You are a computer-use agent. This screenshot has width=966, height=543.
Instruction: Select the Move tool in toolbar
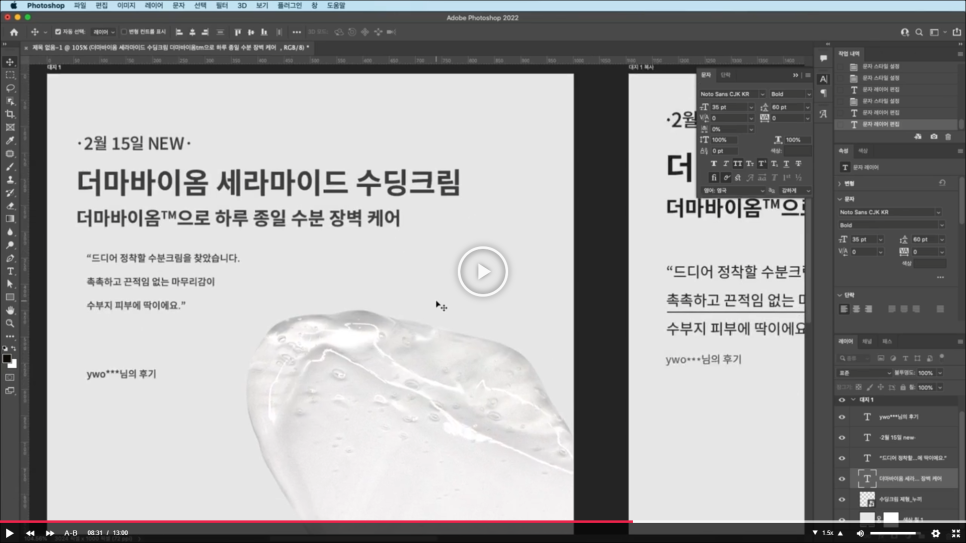[10, 62]
